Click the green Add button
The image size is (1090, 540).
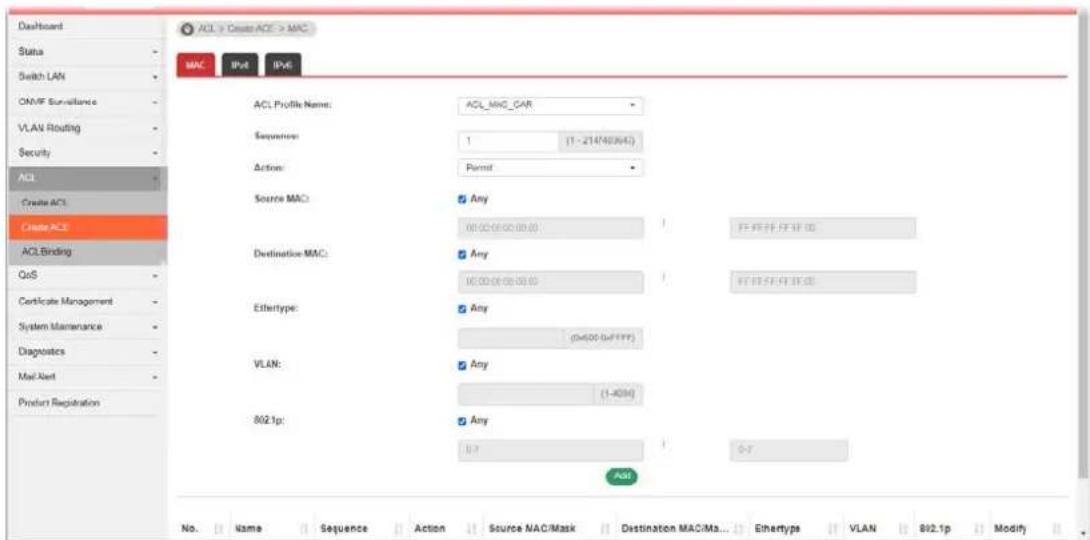621,475
